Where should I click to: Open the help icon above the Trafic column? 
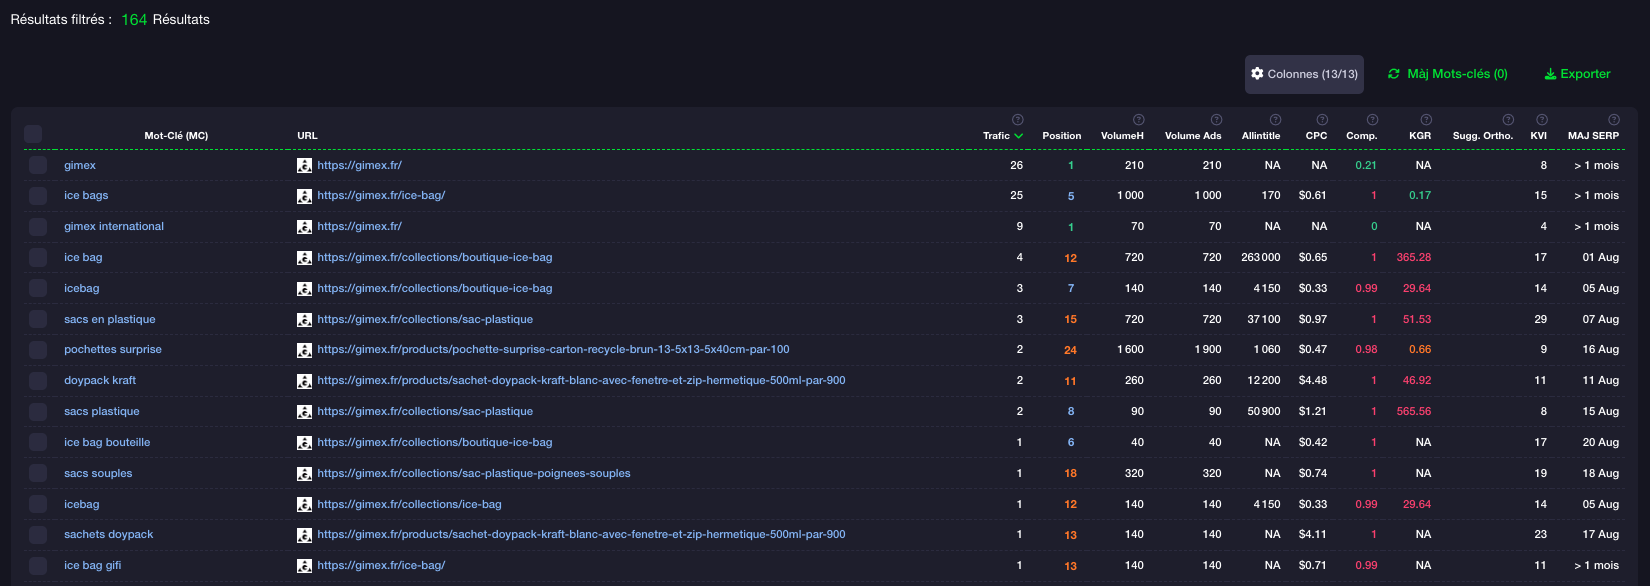point(1017,120)
